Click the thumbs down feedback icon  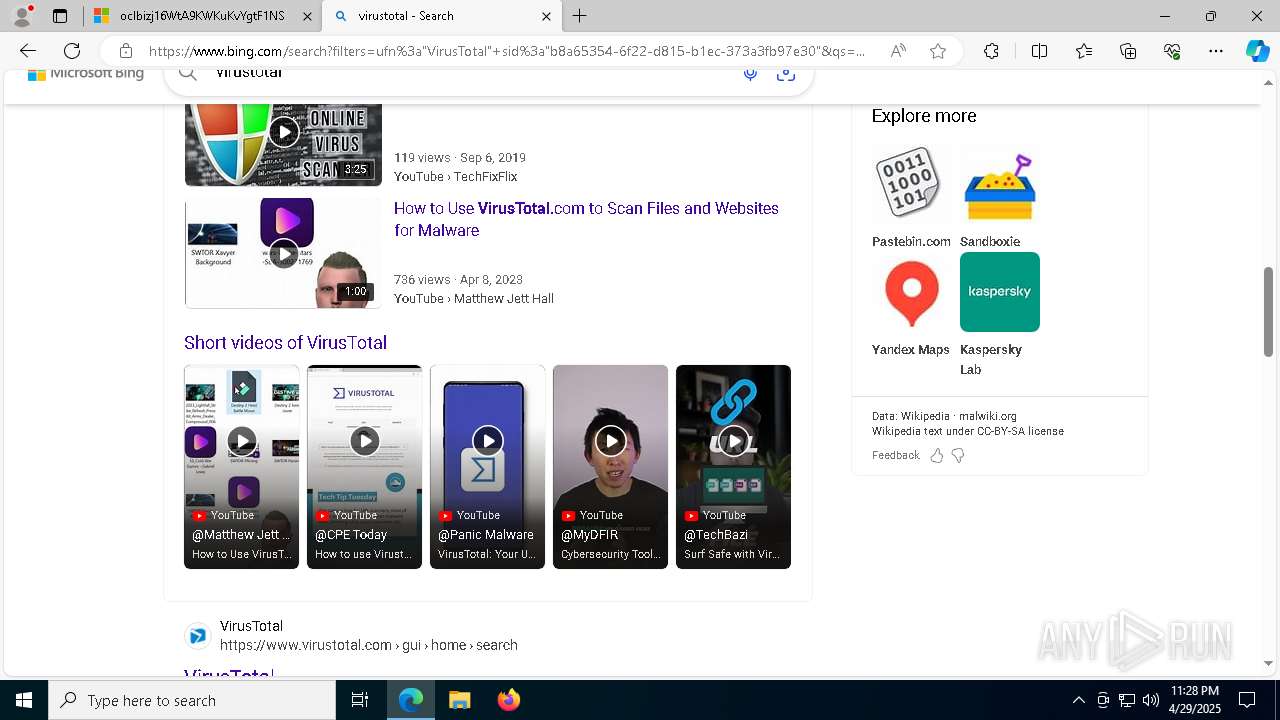[958, 455]
